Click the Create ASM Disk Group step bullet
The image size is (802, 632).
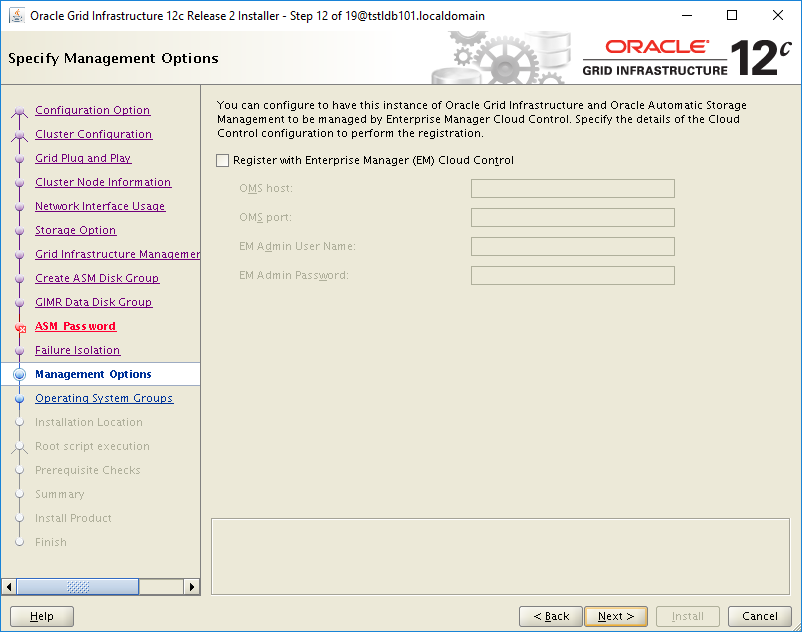[19, 279]
